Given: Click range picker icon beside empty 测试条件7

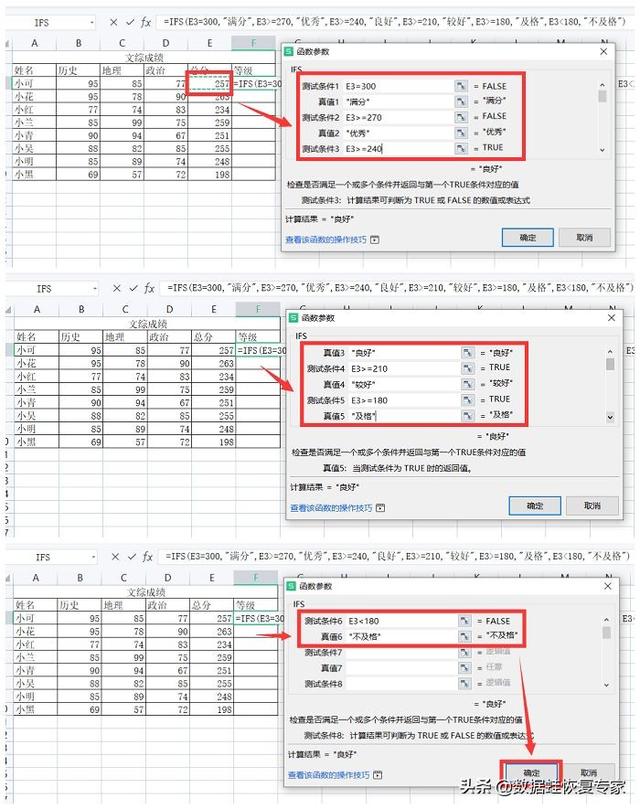Looking at the screenshot, I should click(x=465, y=653).
